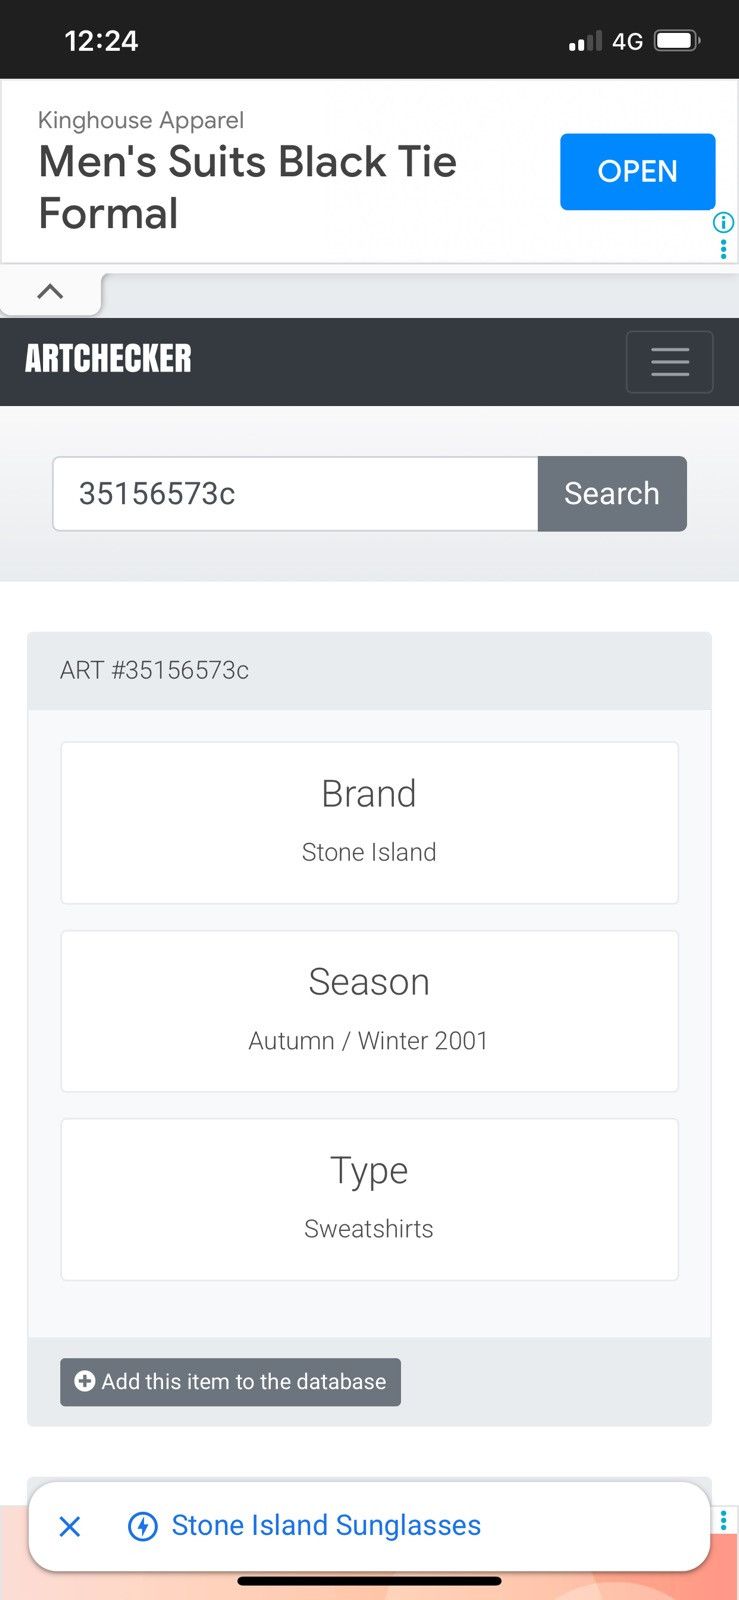739x1600 pixels.
Task: Open the ad options three-dot menu
Action: click(x=723, y=248)
